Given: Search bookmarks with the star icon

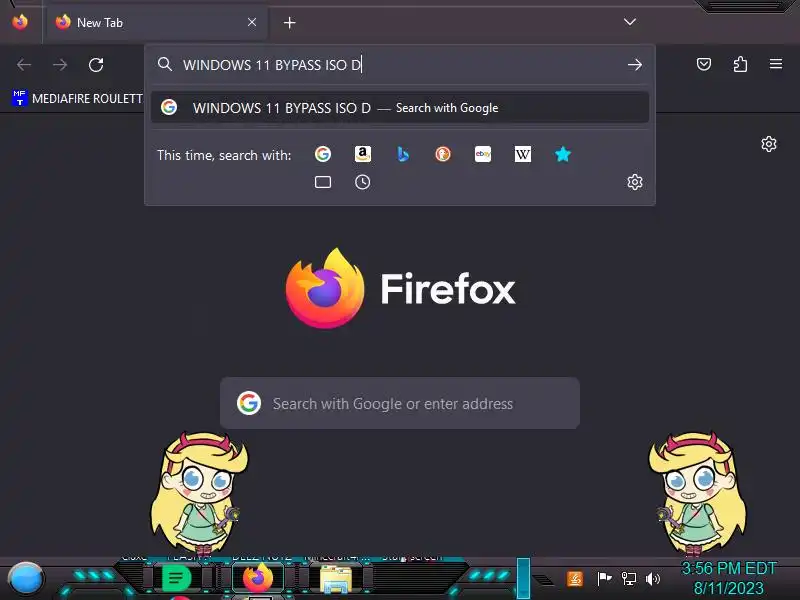Looking at the screenshot, I should click(x=563, y=154).
